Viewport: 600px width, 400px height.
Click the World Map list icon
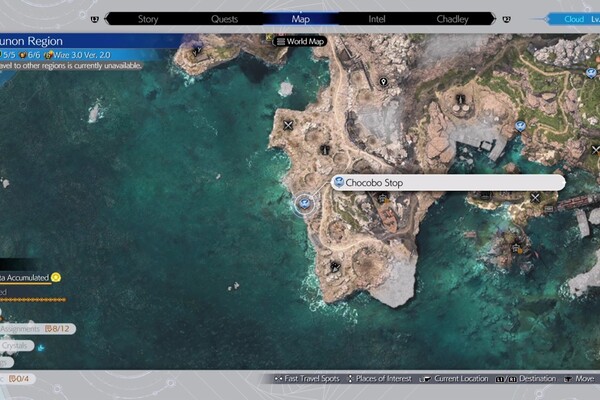coord(281,41)
